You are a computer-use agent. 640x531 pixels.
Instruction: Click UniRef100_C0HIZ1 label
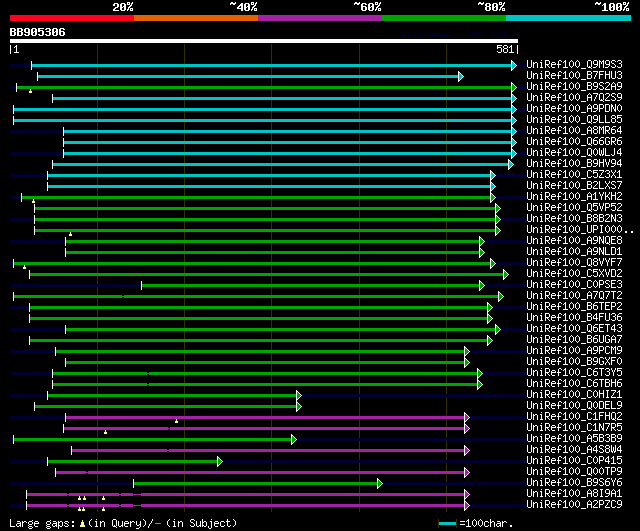574,395
